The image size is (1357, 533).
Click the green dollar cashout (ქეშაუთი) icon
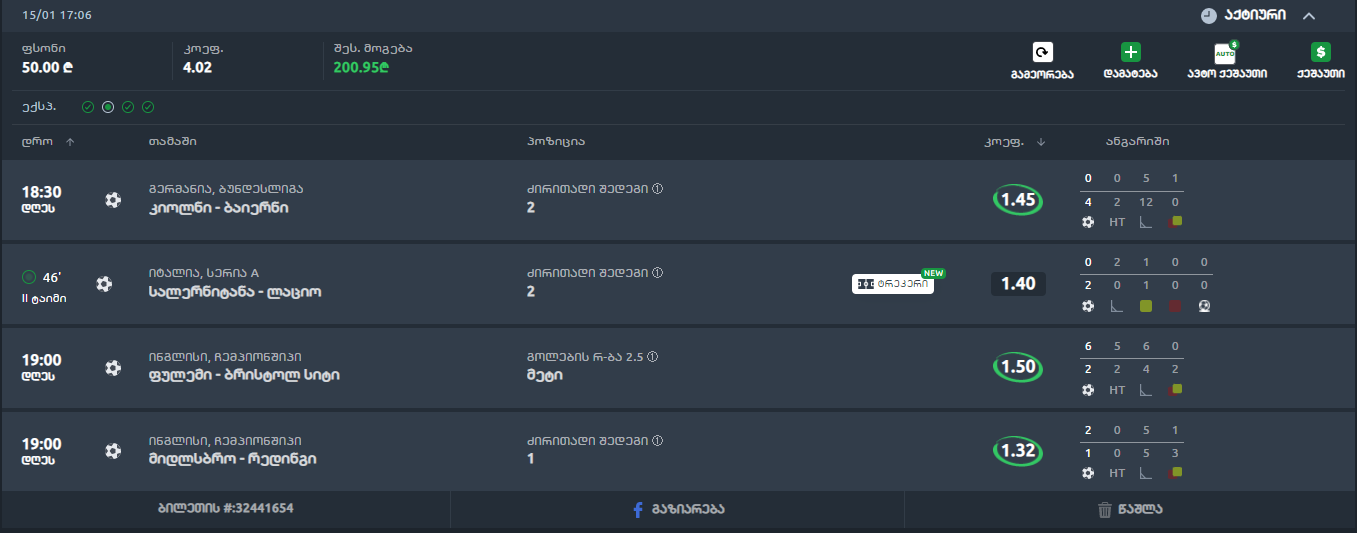point(1320,53)
